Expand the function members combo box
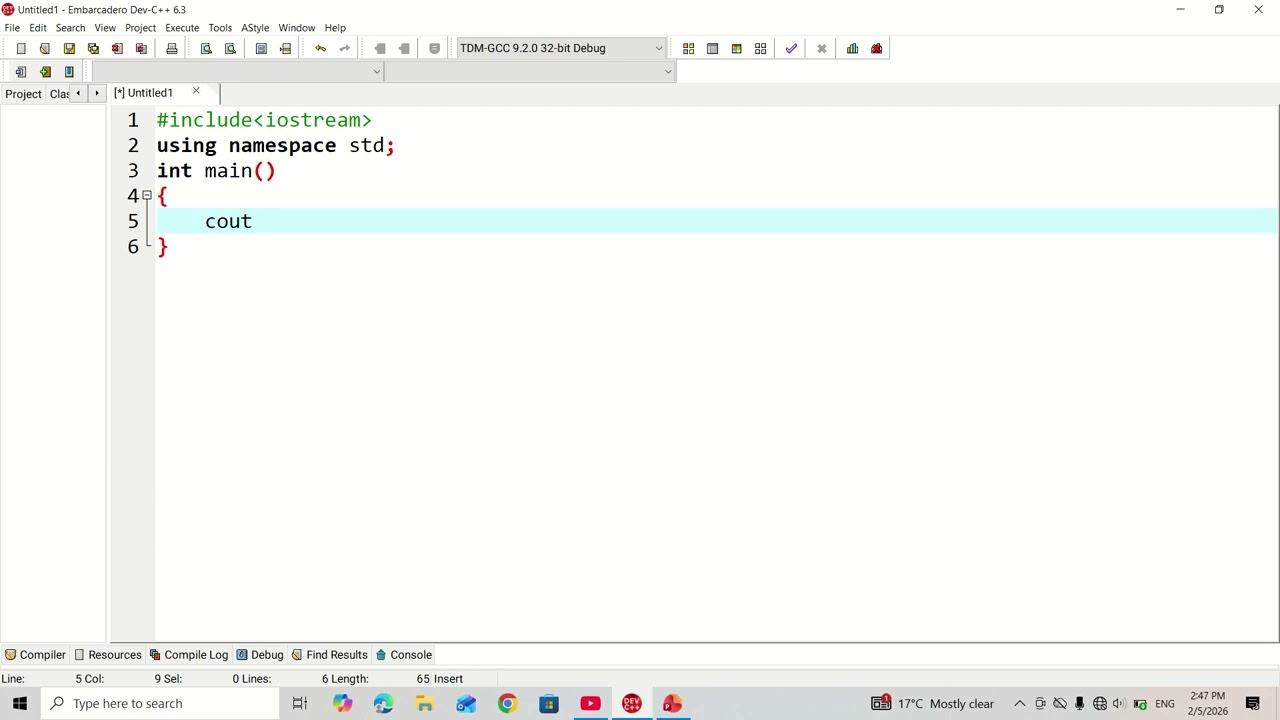This screenshot has height=720, width=1280. pos(530,71)
